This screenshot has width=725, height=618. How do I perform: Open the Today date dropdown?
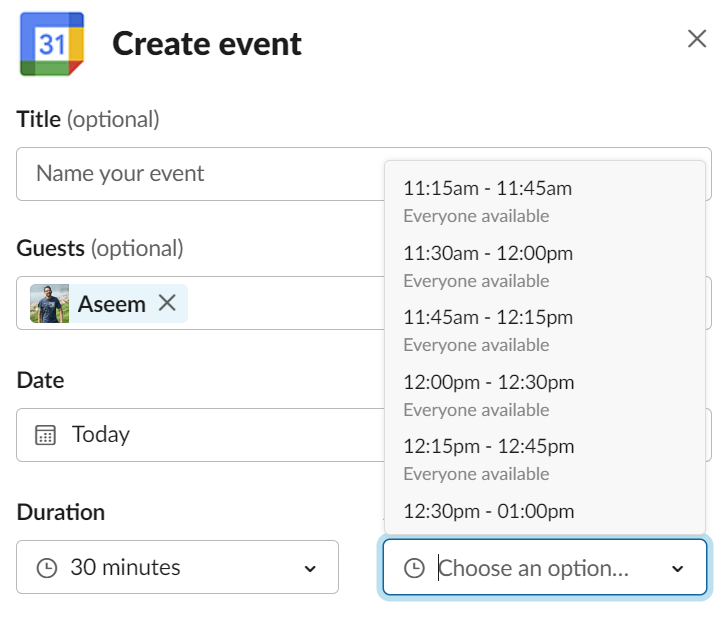click(x=200, y=434)
